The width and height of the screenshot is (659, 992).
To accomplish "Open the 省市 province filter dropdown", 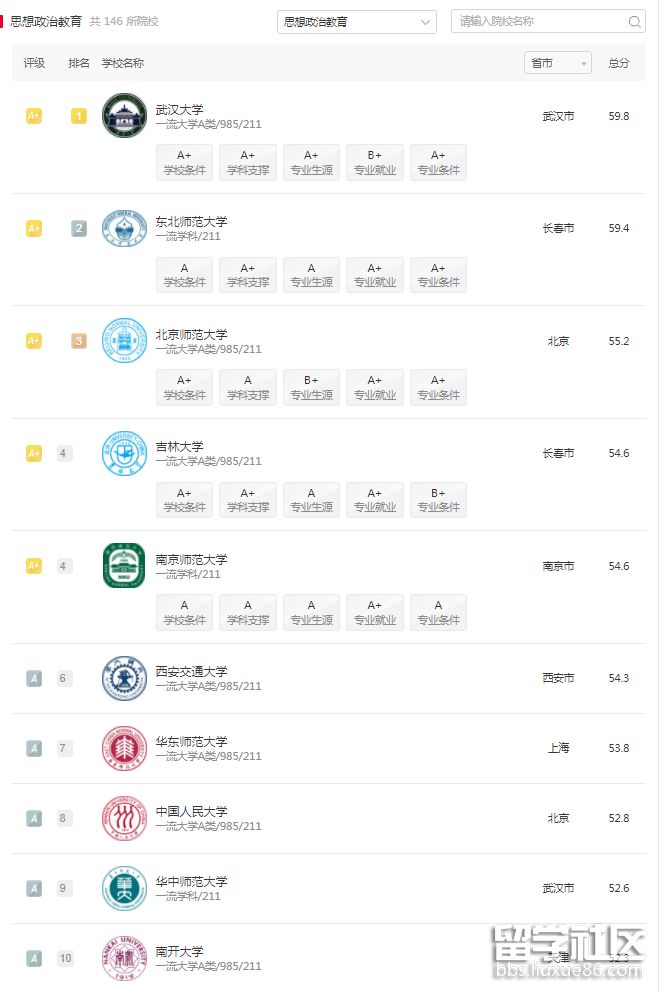I will click(x=557, y=63).
